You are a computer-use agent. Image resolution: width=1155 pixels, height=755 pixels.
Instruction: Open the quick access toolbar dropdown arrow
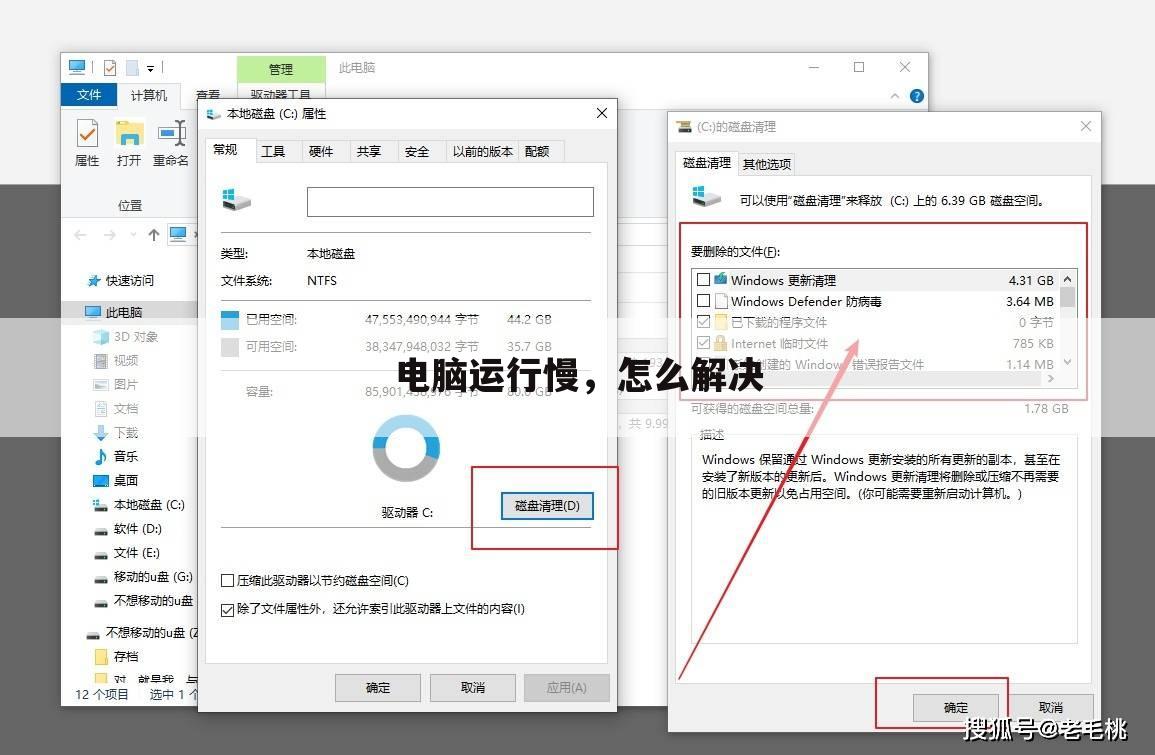click(x=150, y=69)
